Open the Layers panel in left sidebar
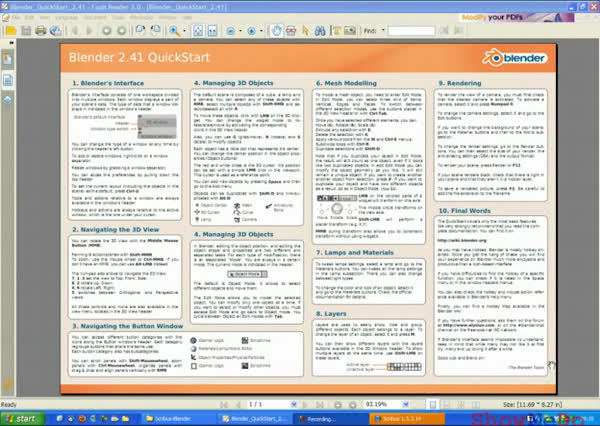 [8, 100]
